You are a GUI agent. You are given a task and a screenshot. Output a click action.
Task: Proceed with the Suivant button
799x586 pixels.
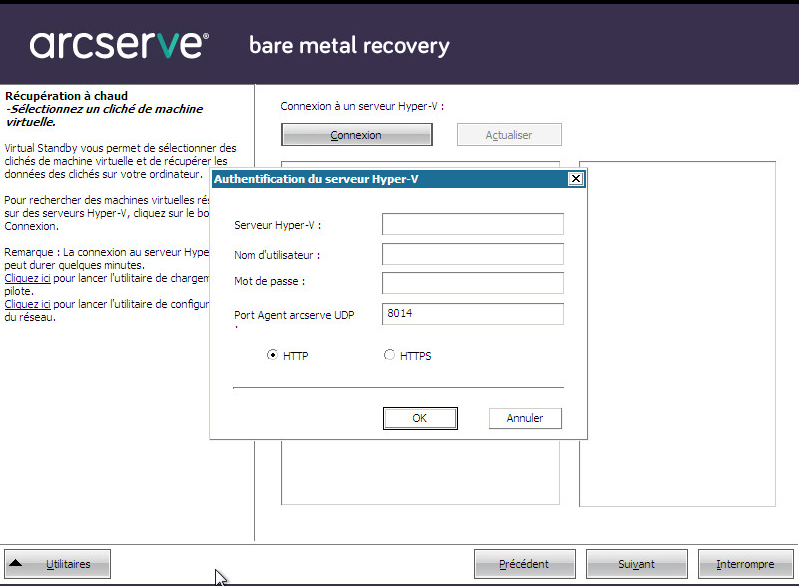coord(636,564)
